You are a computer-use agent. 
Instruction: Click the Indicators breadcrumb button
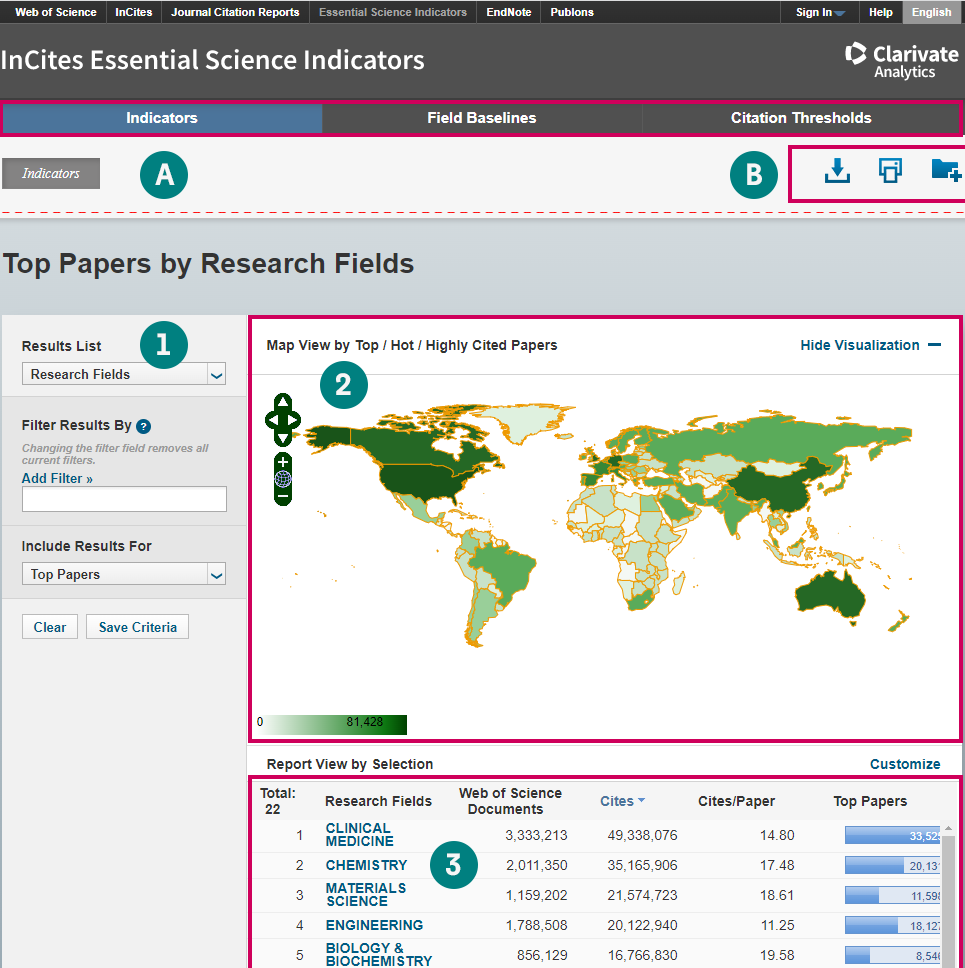click(51, 173)
